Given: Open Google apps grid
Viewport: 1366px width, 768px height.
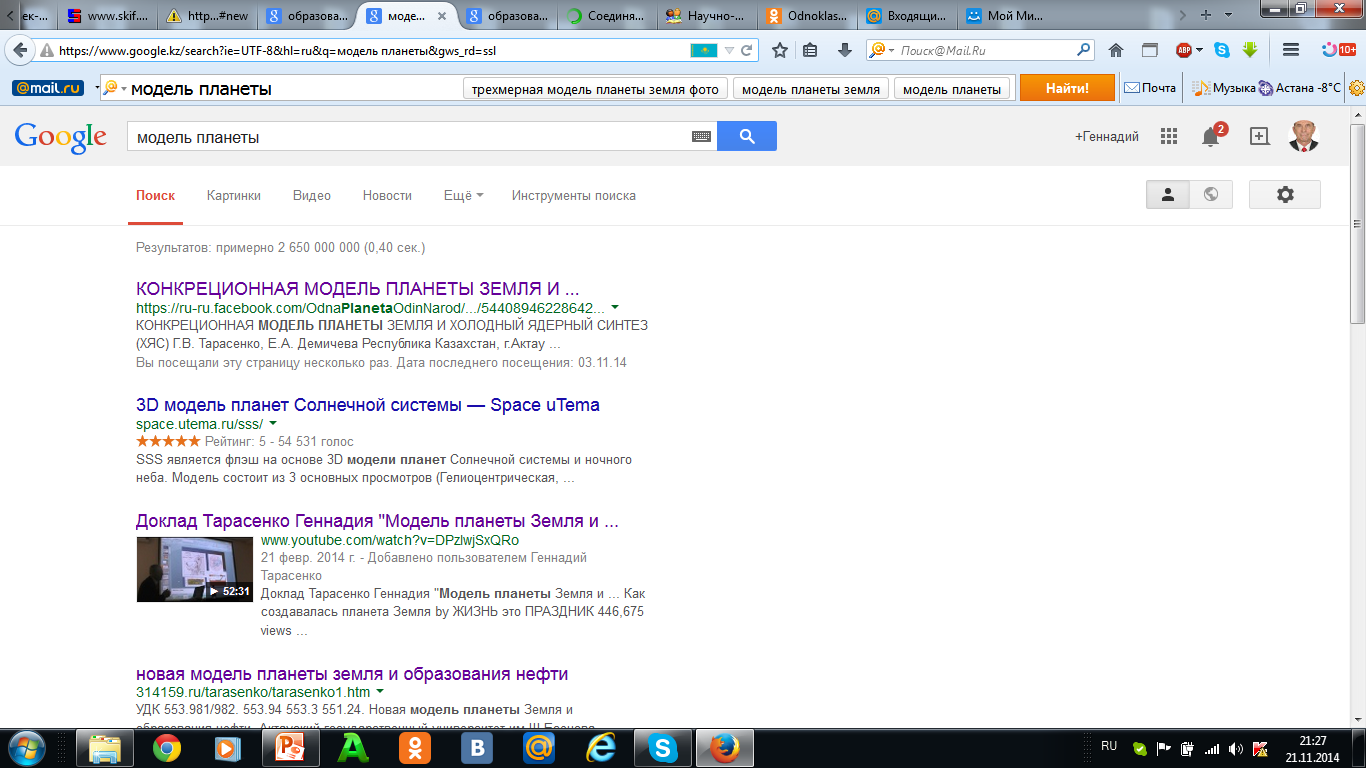Looking at the screenshot, I should coord(1168,137).
